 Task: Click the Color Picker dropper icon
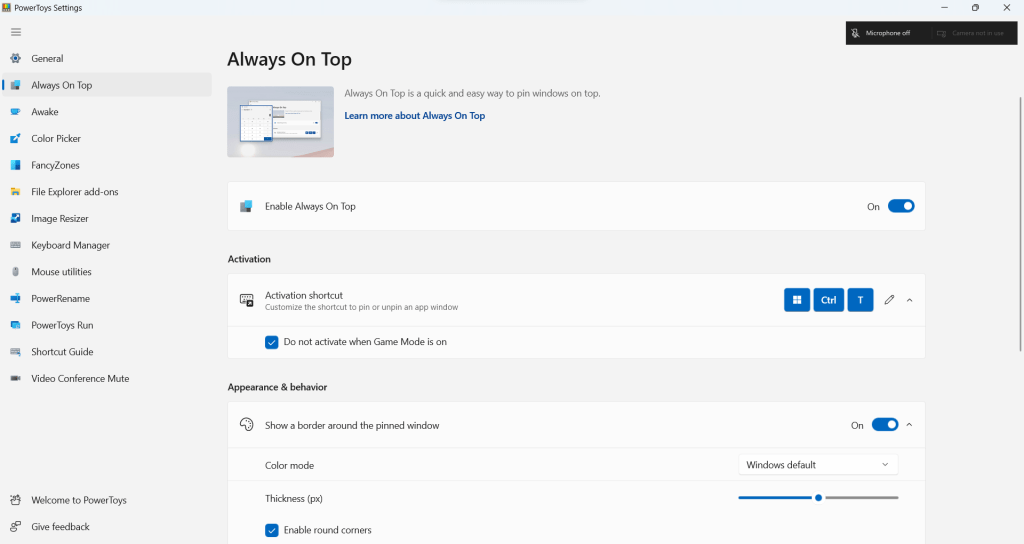click(16, 138)
